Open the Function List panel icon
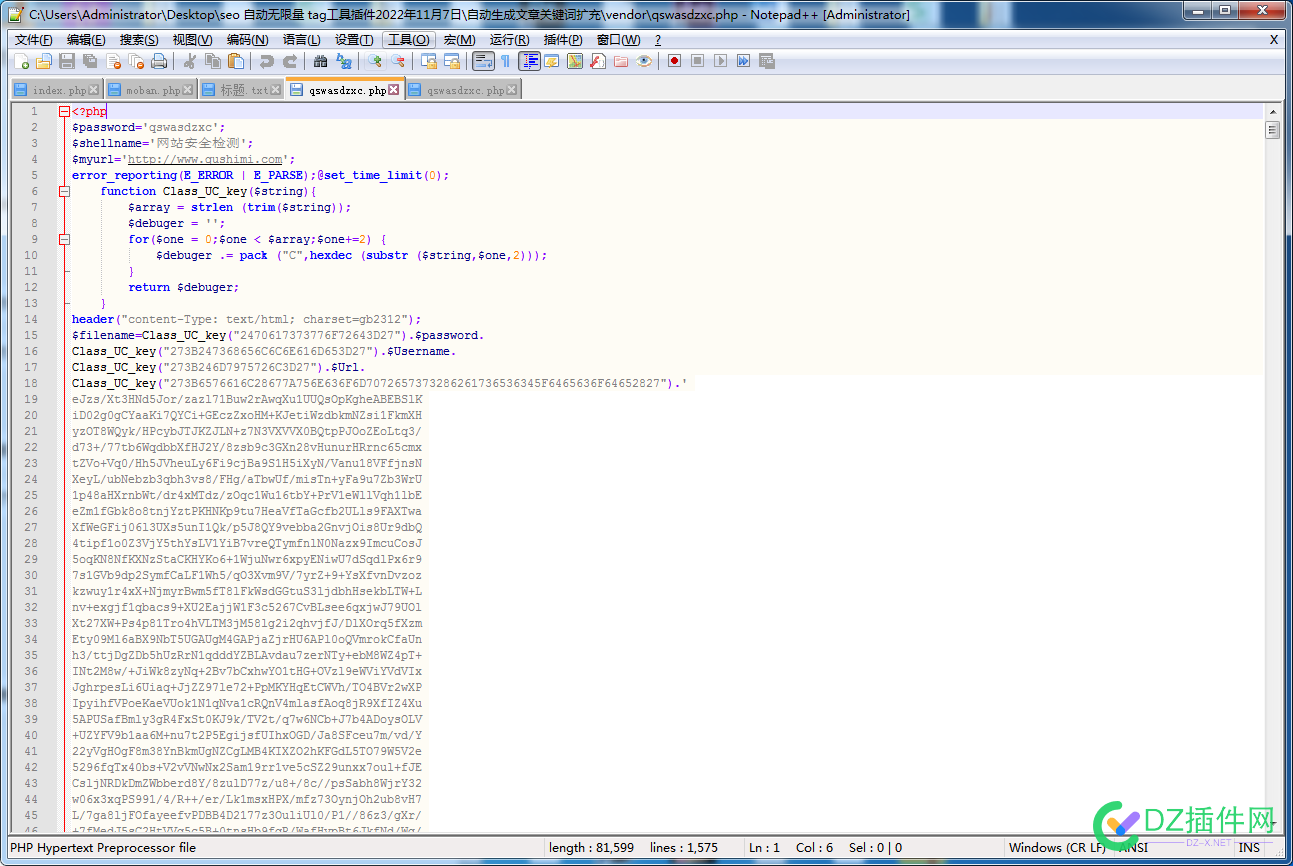The height and width of the screenshot is (866, 1293). [x=598, y=61]
